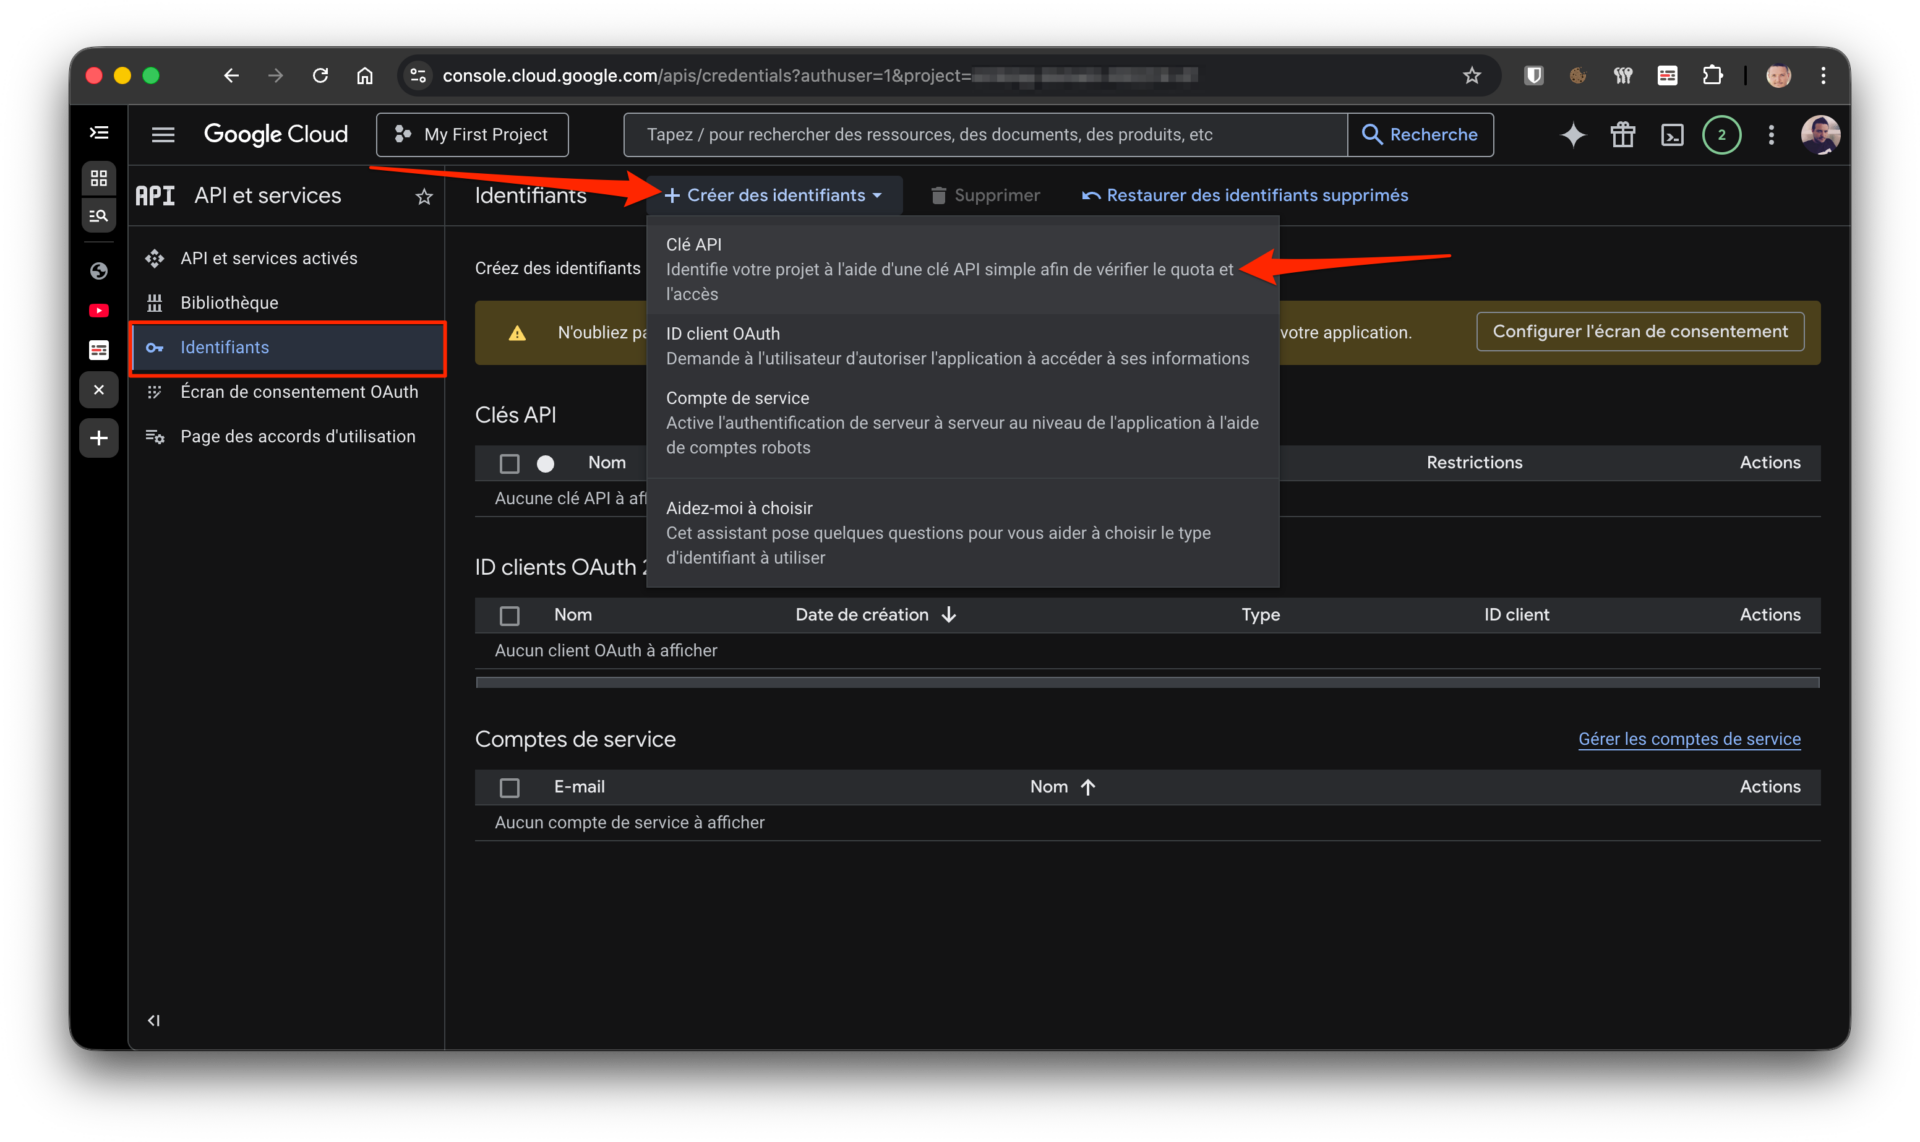
Task: Choose Aidez-moi à choisir option
Action: tap(962, 532)
